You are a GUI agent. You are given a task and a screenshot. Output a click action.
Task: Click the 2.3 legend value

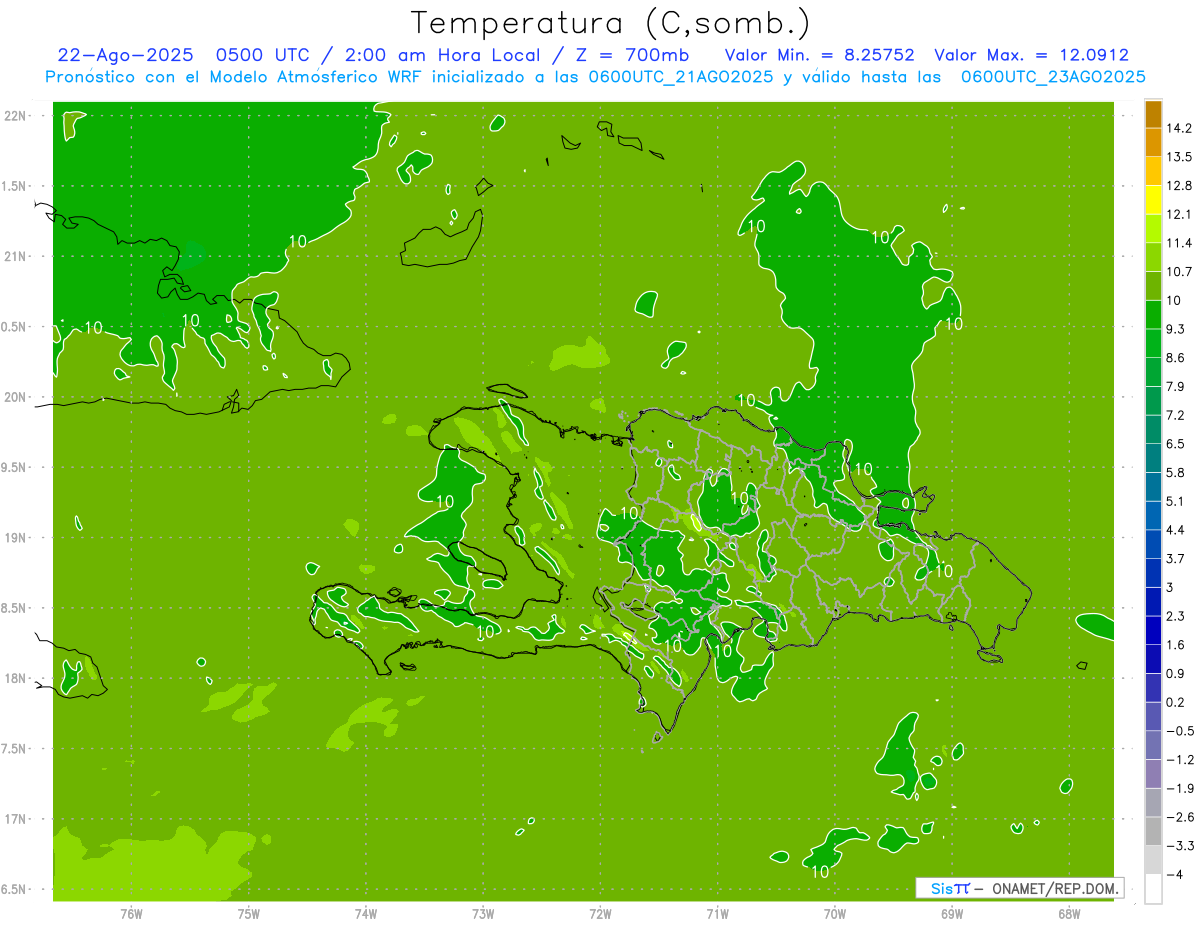(x=1175, y=616)
